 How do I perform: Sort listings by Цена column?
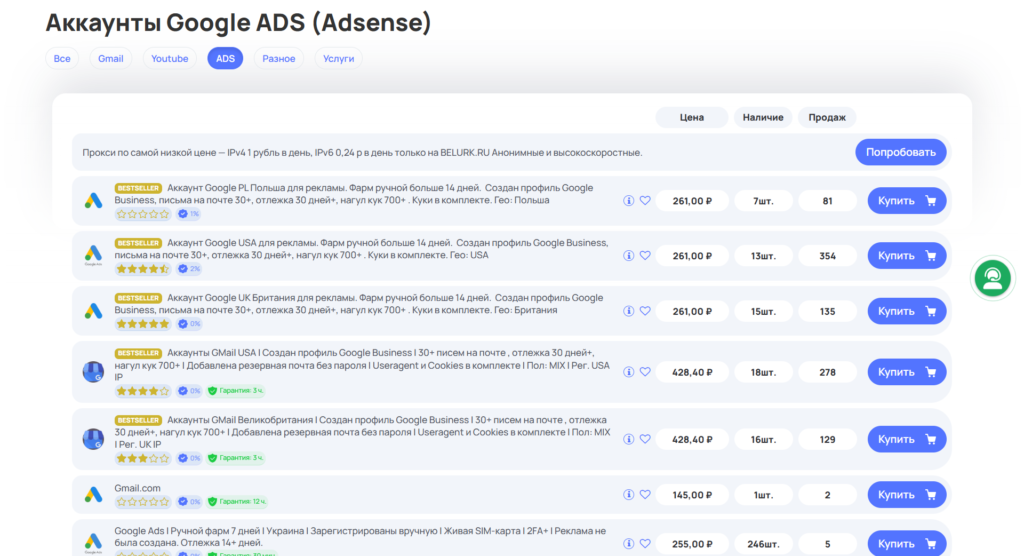coord(692,118)
